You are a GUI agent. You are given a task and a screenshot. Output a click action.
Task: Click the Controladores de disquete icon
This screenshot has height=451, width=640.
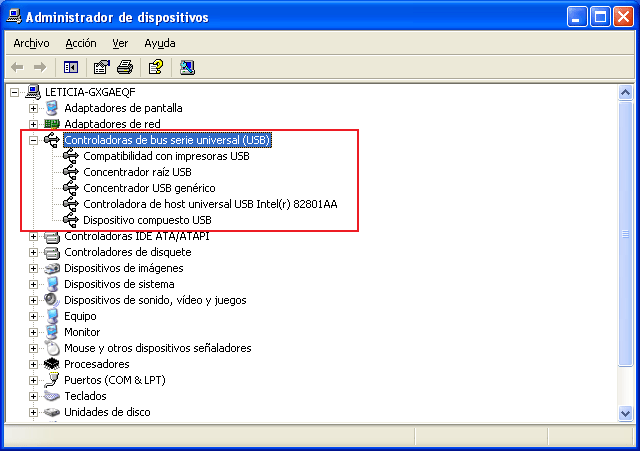52,253
